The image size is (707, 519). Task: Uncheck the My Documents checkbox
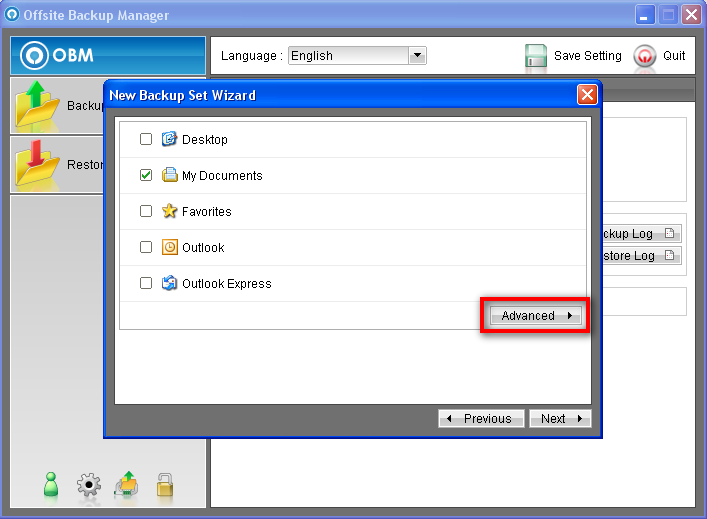tap(146, 176)
